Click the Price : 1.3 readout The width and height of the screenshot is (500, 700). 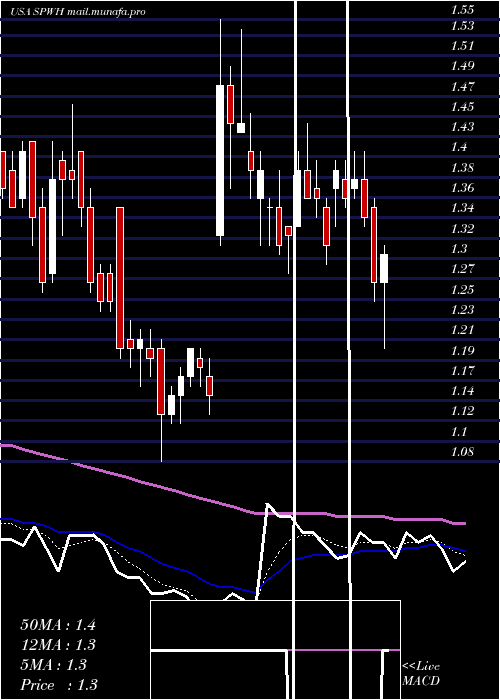click(x=58, y=685)
